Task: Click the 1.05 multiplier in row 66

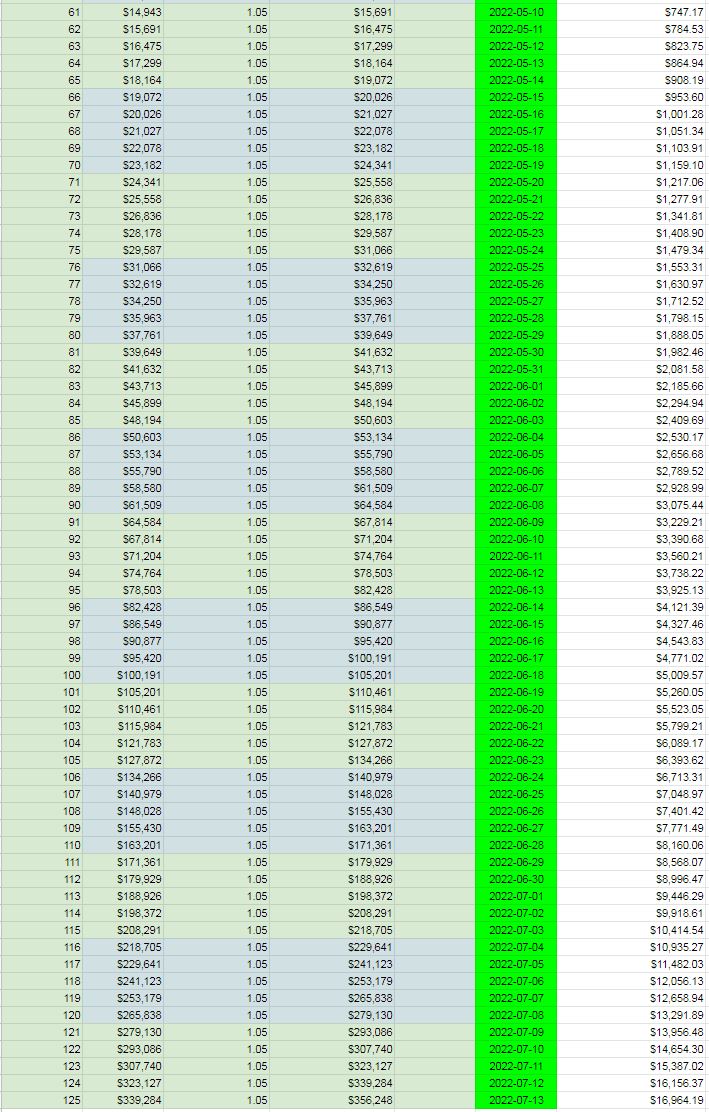Action: point(257,97)
